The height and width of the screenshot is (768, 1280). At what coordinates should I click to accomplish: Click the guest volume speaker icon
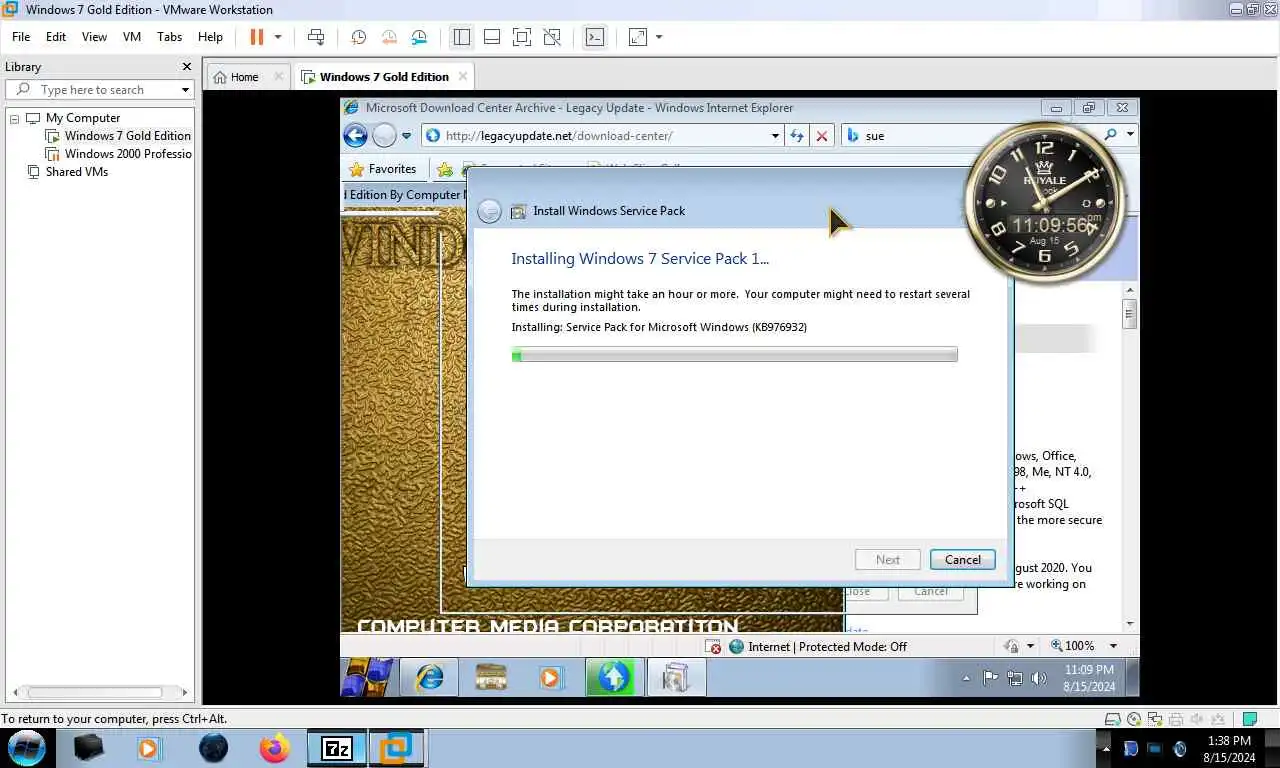[1039, 678]
